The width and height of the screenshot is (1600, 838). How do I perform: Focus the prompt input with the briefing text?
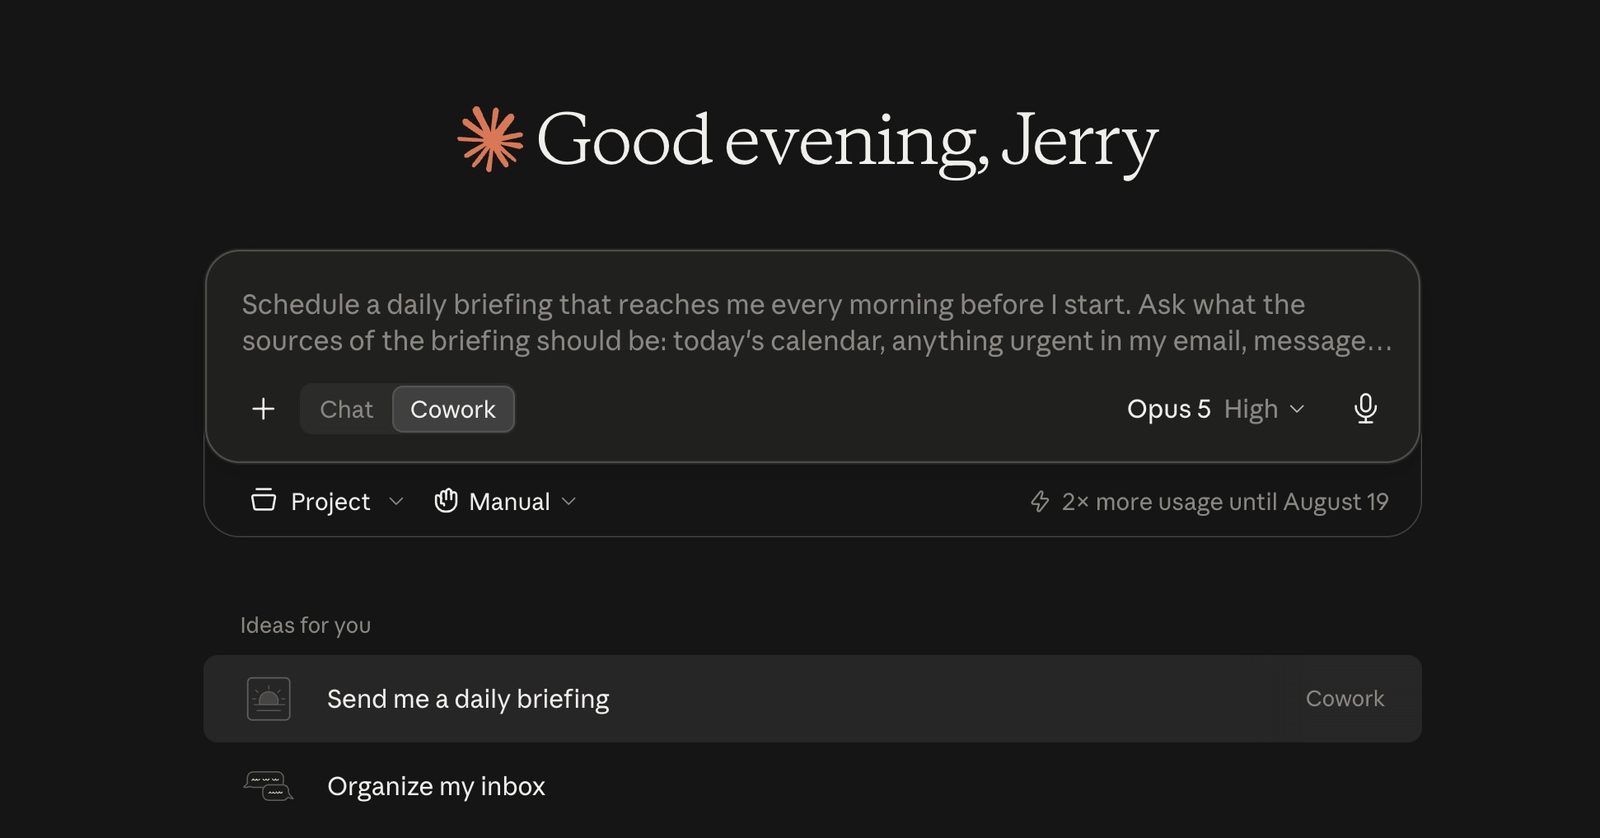816,322
